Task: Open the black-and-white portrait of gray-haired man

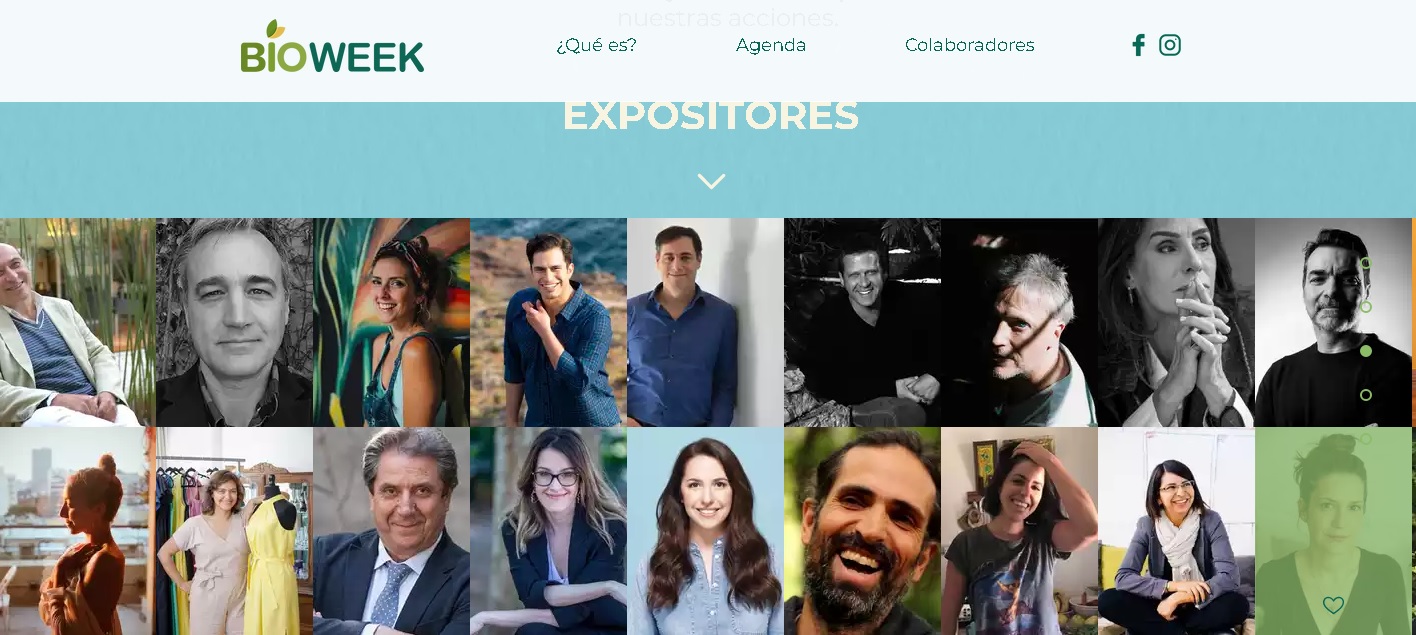Action: (x=235, y=322)
